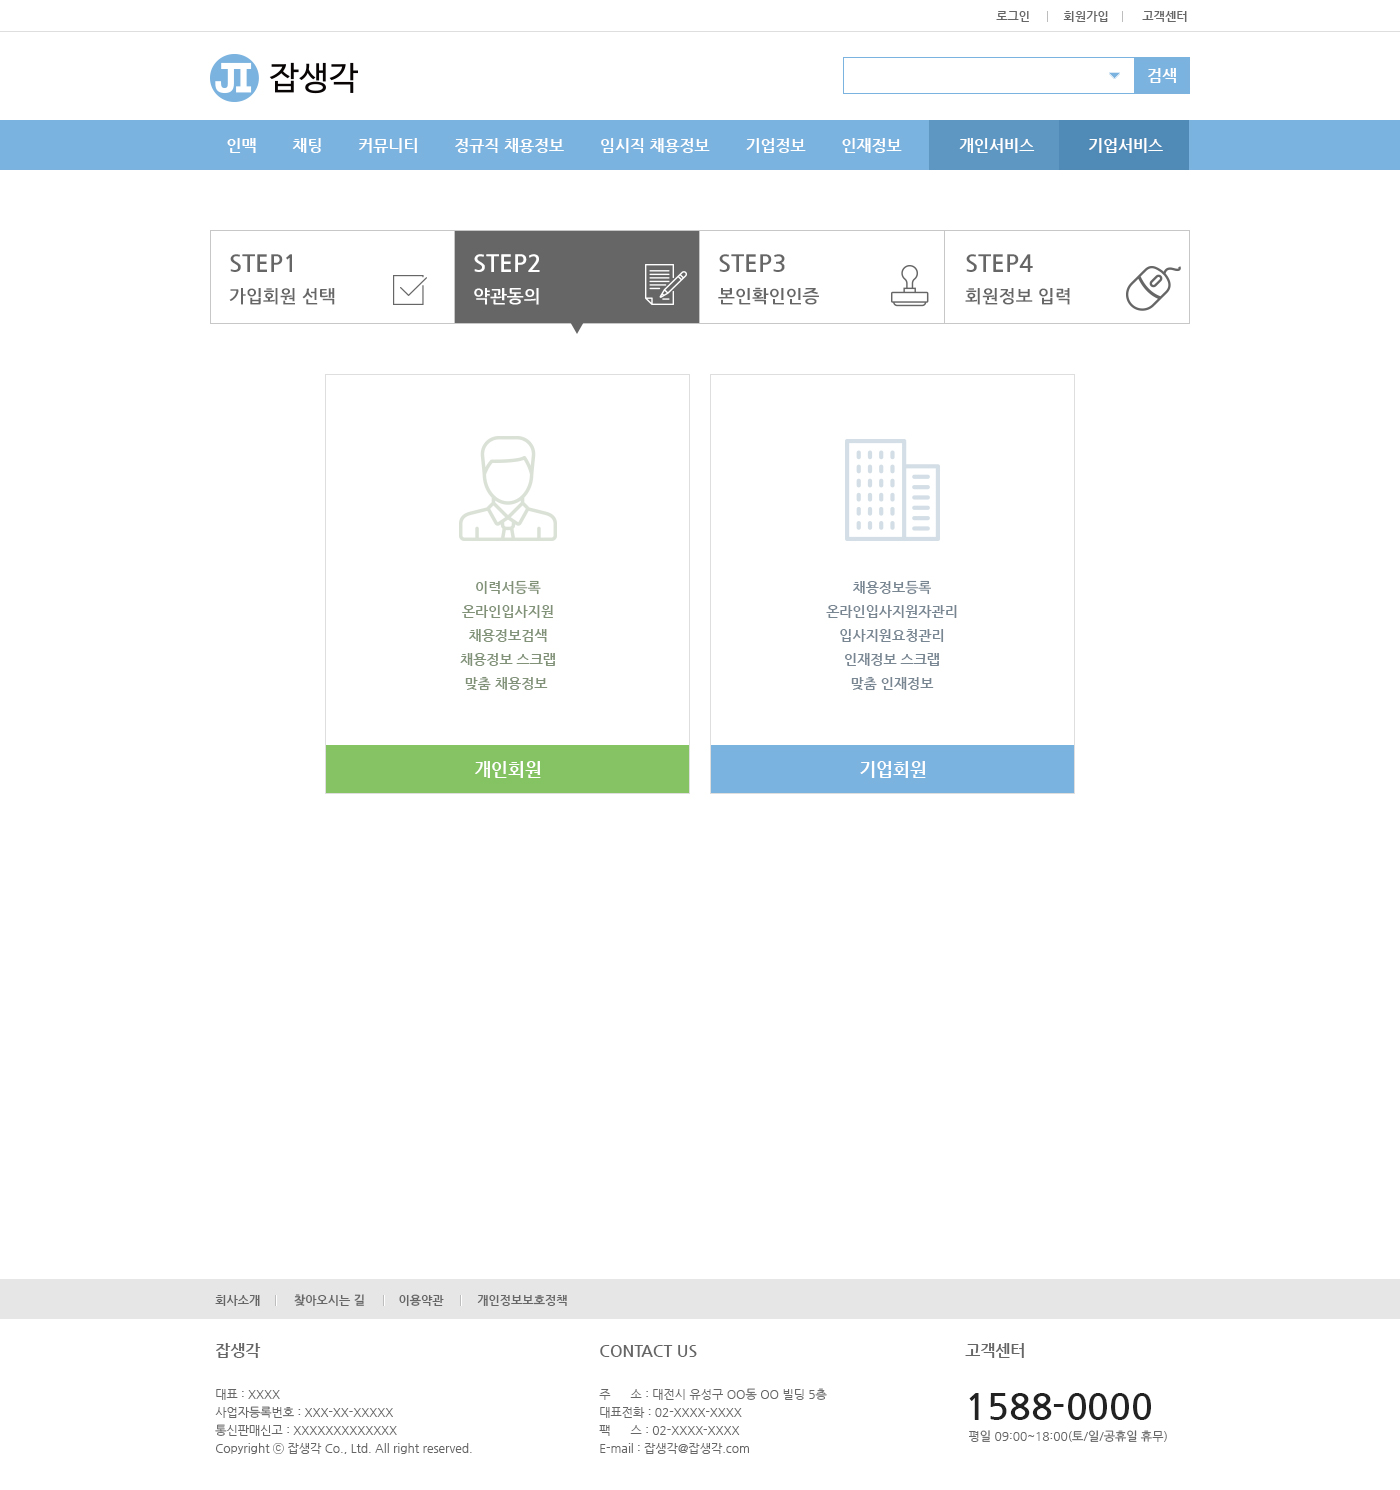Click the E-mail address line

click(x=674, y=1448)
